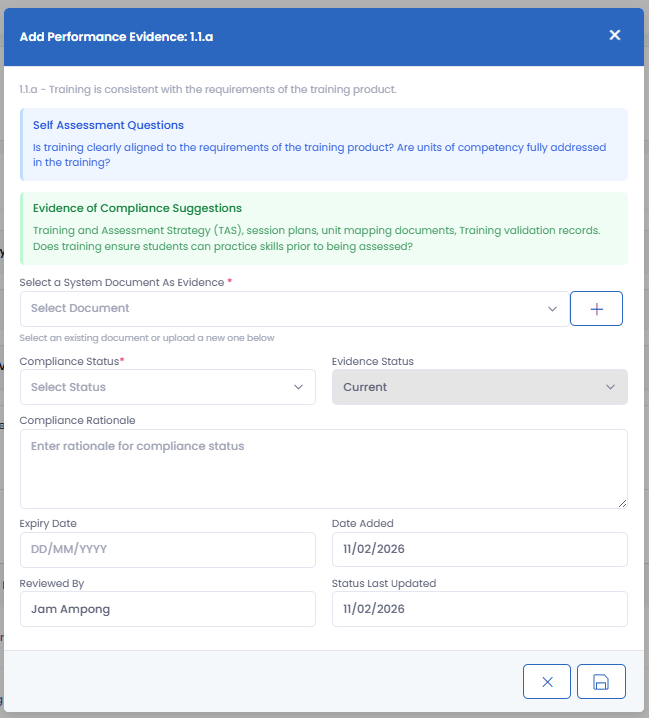Click the dialog title 'Add Performance Evidence: 1.1.a'

(x=116, y=37)
